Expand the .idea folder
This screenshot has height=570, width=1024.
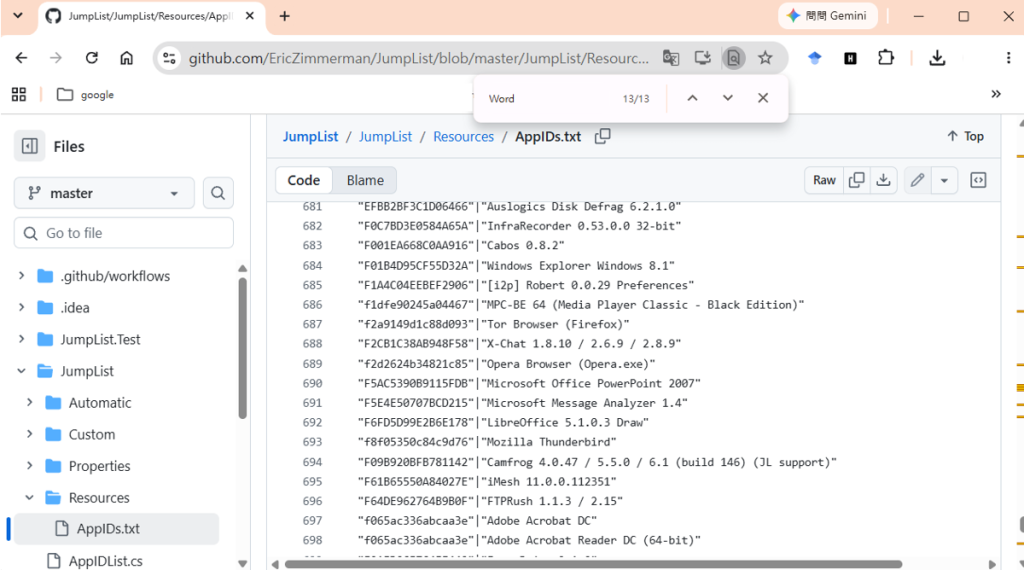(22, 307)
